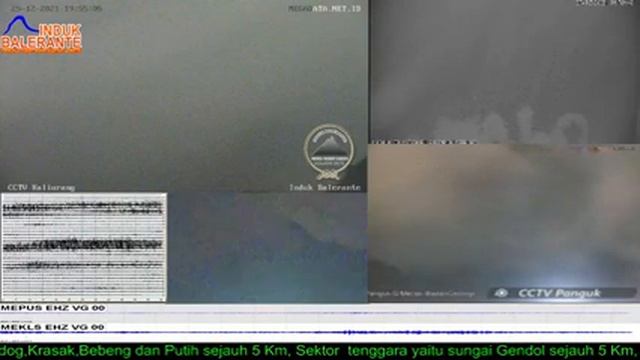Screen dimensions: 640x360
Task: Click the CCTV Kaliurang caption text
Action: [41, 188]
